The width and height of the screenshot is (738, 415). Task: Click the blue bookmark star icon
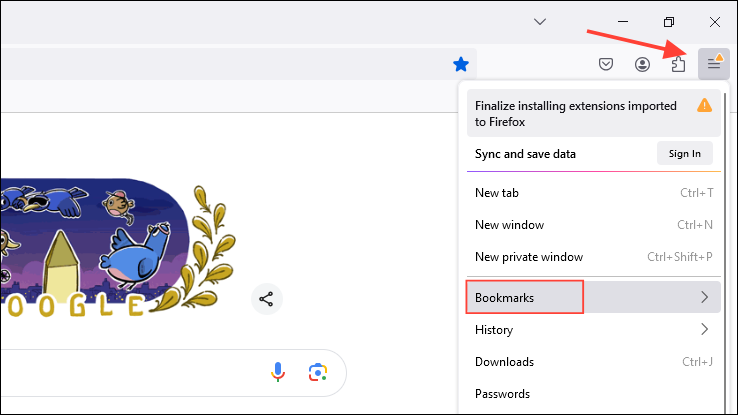point(460,64)
